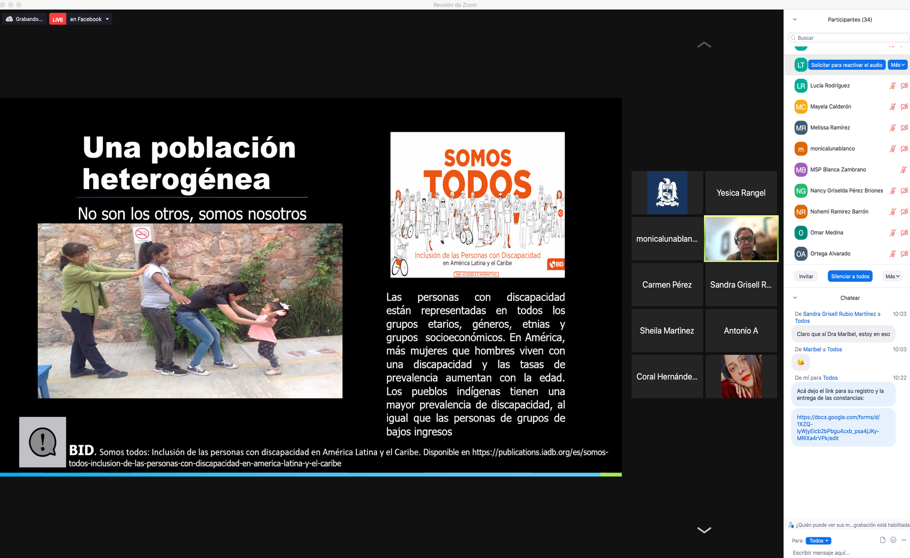Click 'Solicitar para reactivar el audio' button
Viewport: 910px width, 558px height.
point(847,65)
